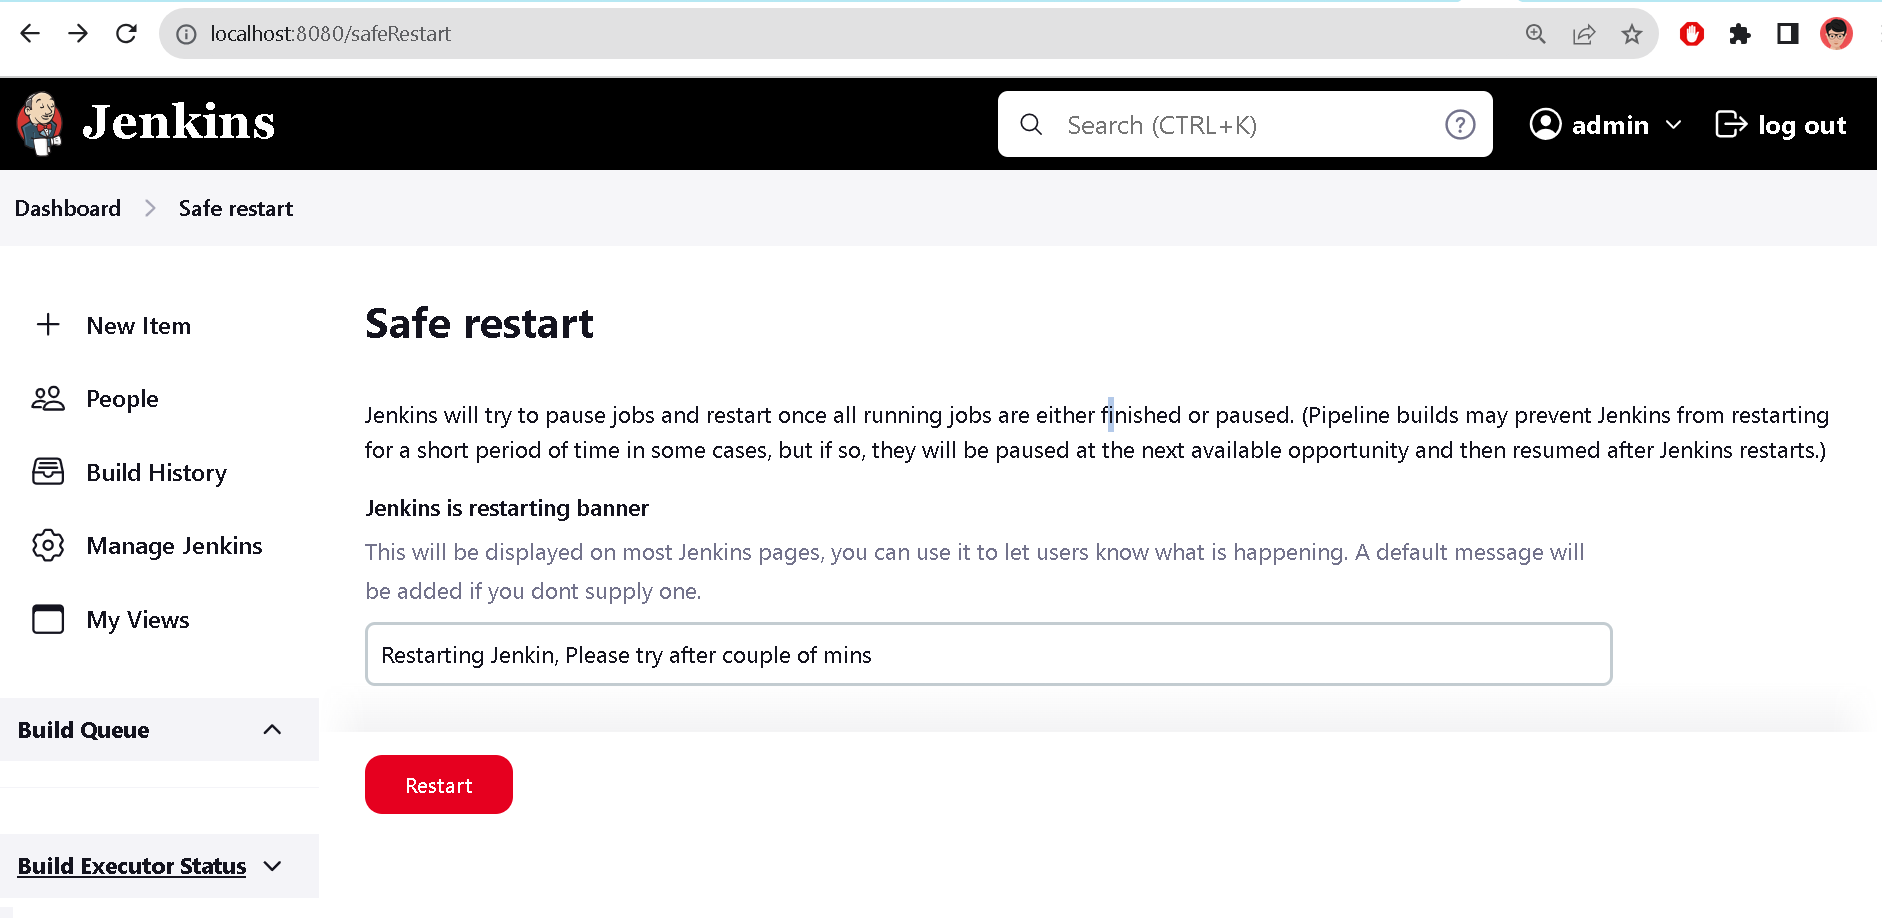The height and width of the screenshot is (918, 1882).
Task: Navigate to Dashboard breadcrumb
Action: point(68,208)
